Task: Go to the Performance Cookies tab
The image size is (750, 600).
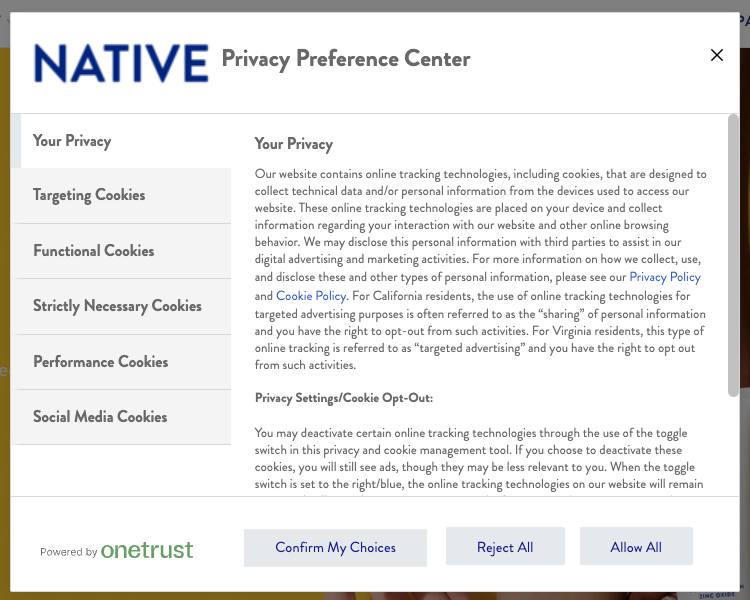Action: click(100, 362)
